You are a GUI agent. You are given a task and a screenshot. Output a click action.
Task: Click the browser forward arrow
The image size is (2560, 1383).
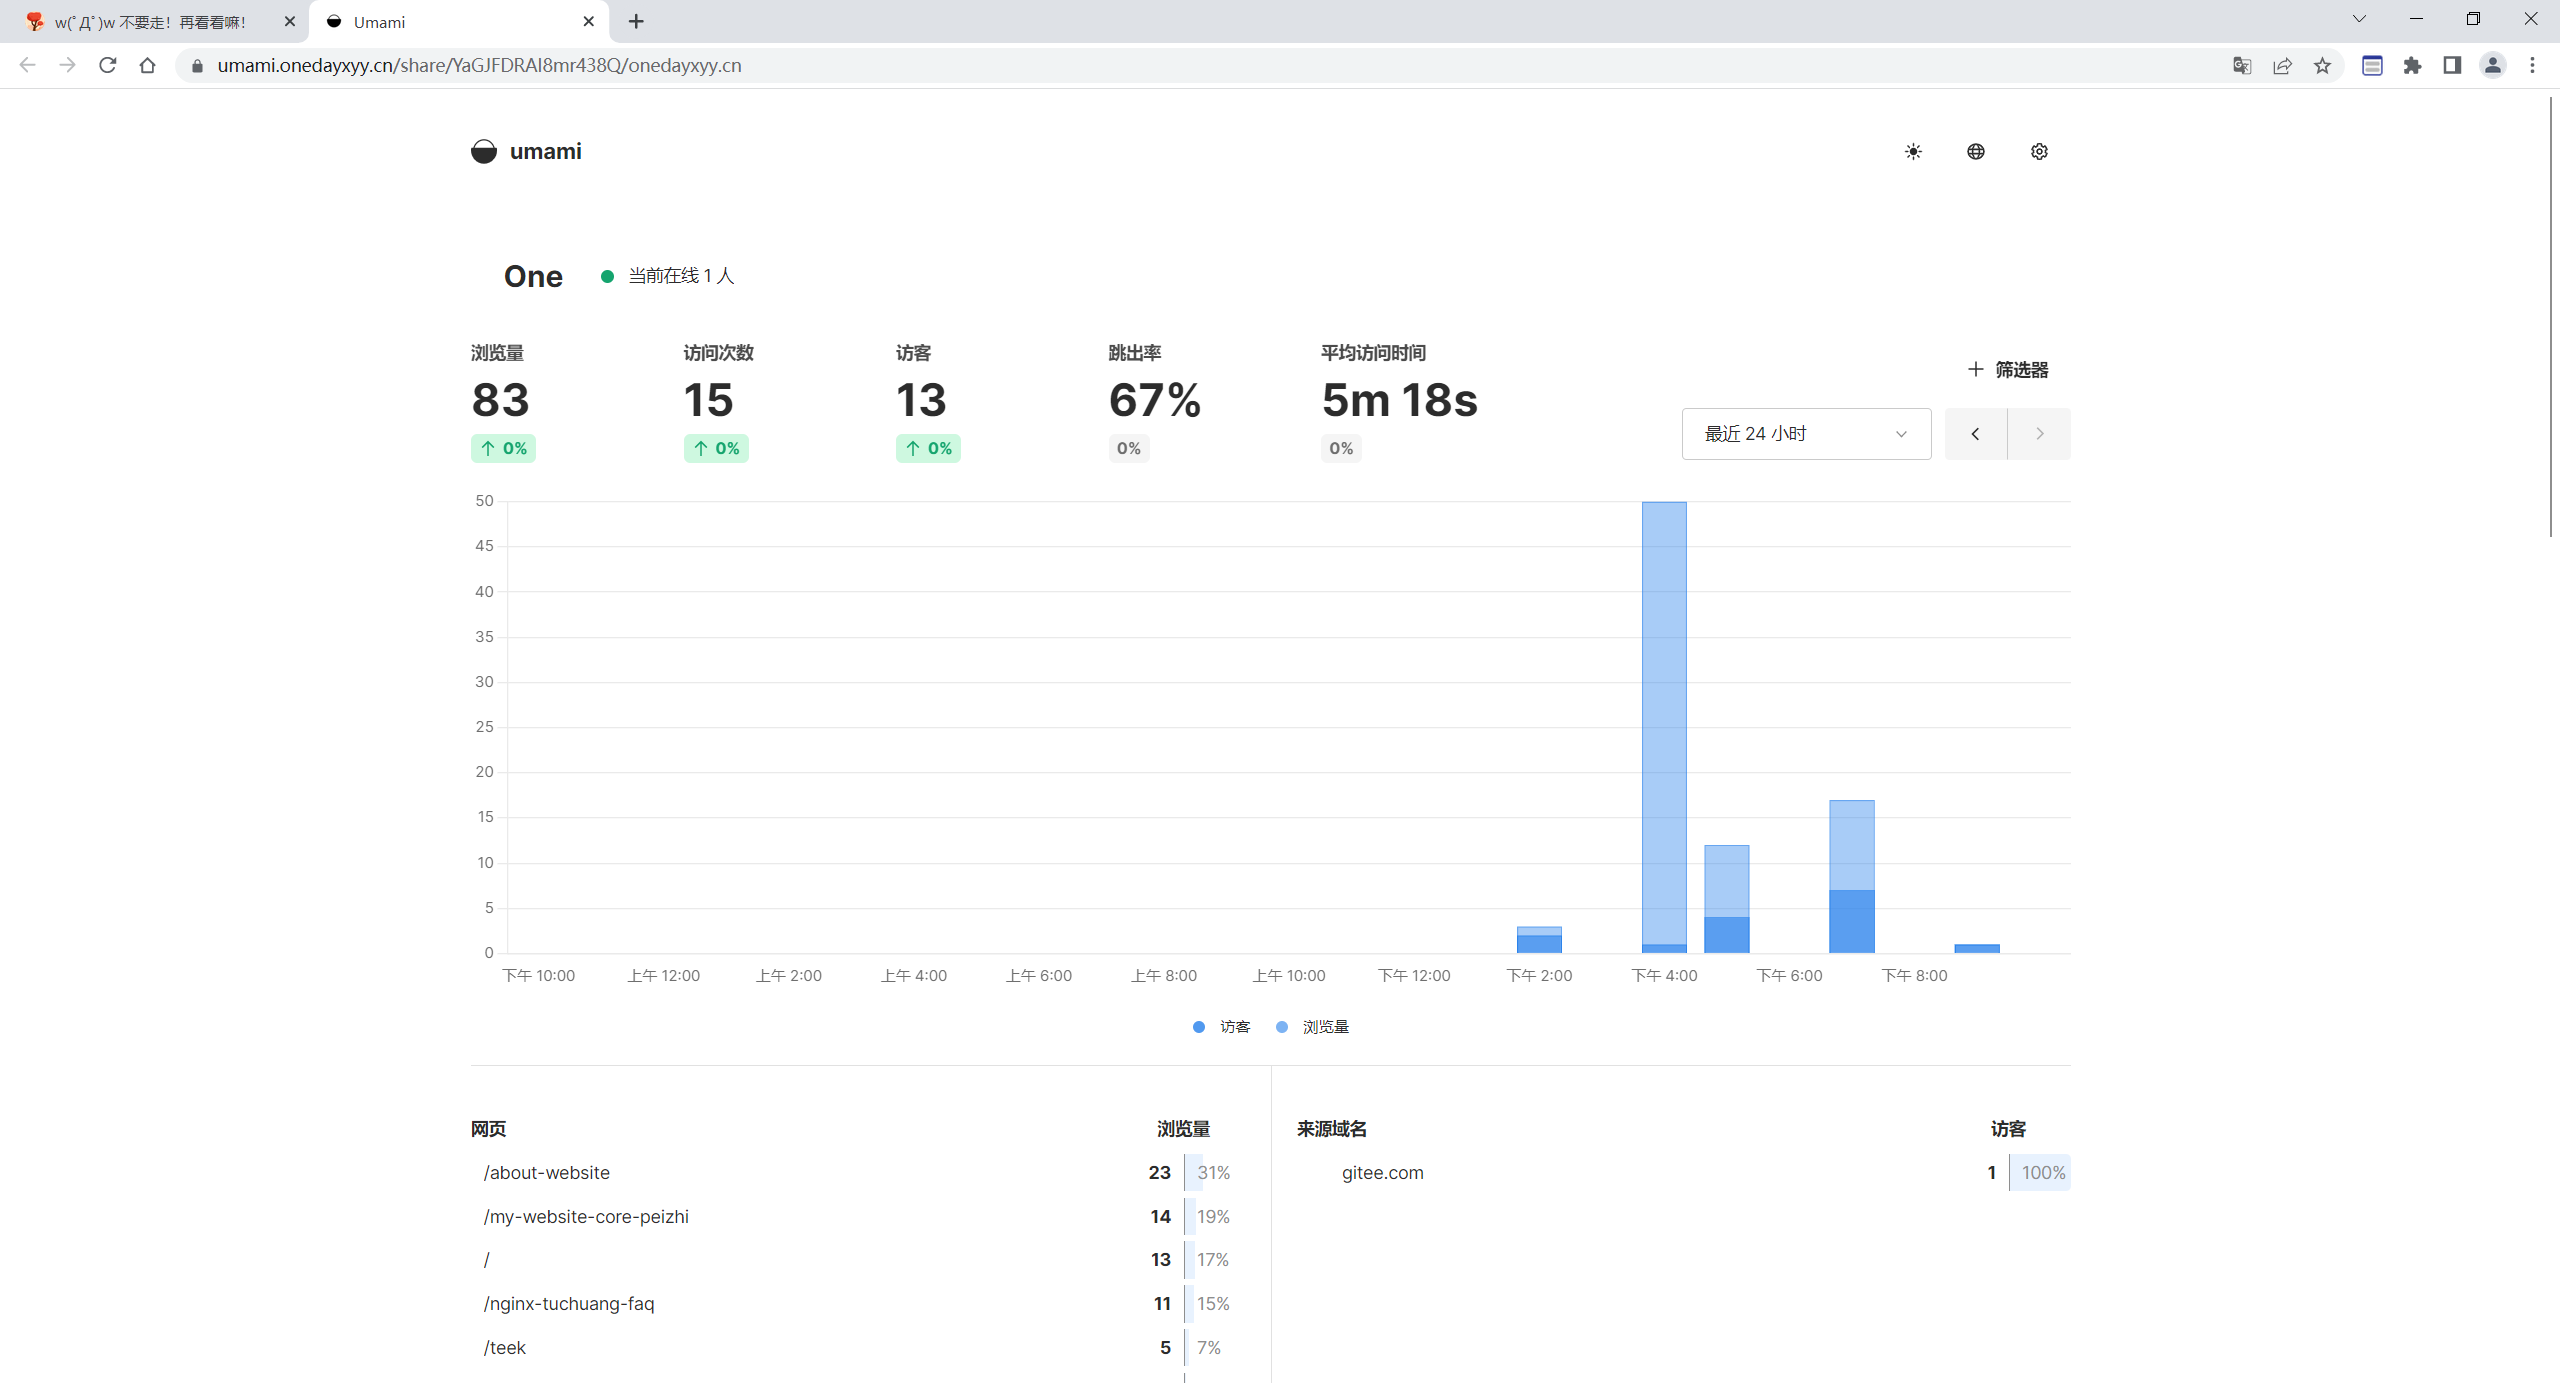pos(67,65)
